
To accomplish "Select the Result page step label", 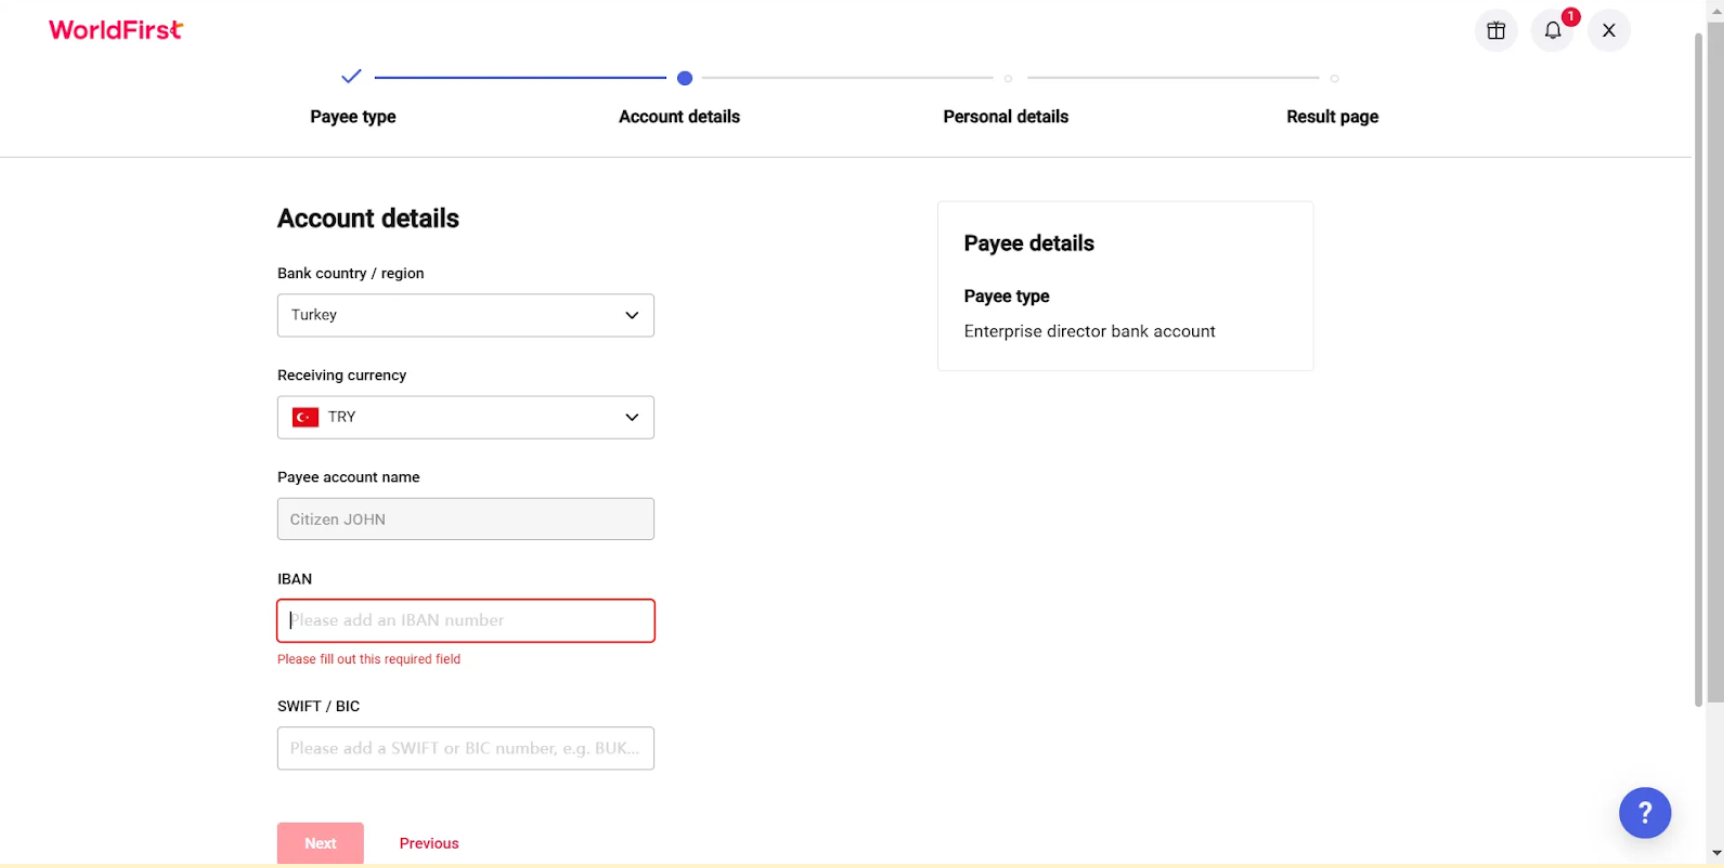I will click(1332, 117).
